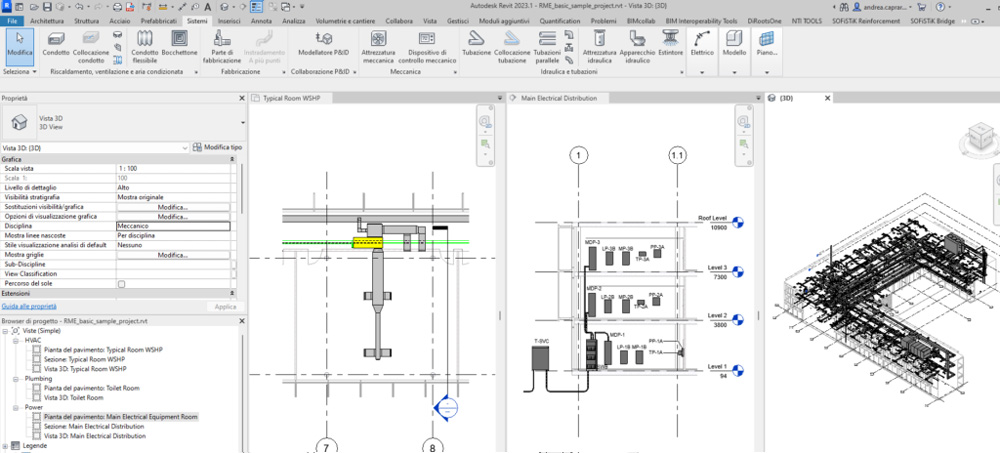Select the Estintore sprinkler tool
Viewport: 1000px width, 453px height.
pyautogui.click(x=670, y=43)
